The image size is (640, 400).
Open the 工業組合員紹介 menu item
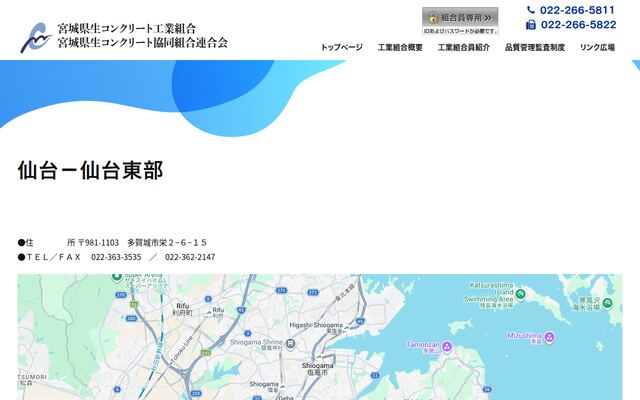tap(464, 47)
